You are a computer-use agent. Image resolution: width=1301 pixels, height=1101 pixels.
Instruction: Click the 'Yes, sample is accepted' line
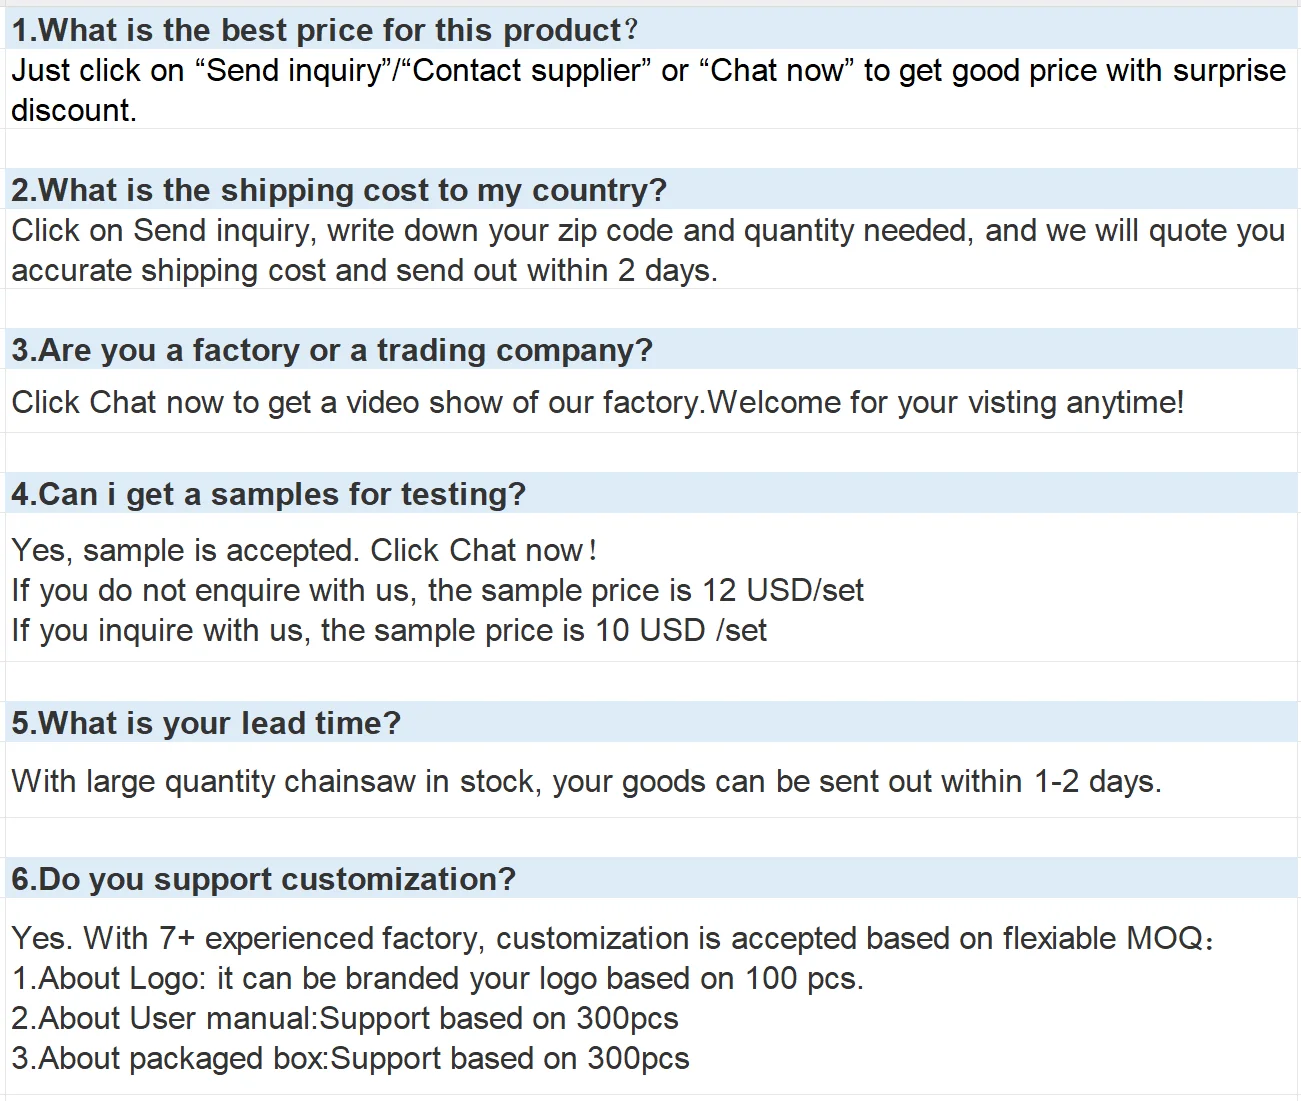coord(304,550)
